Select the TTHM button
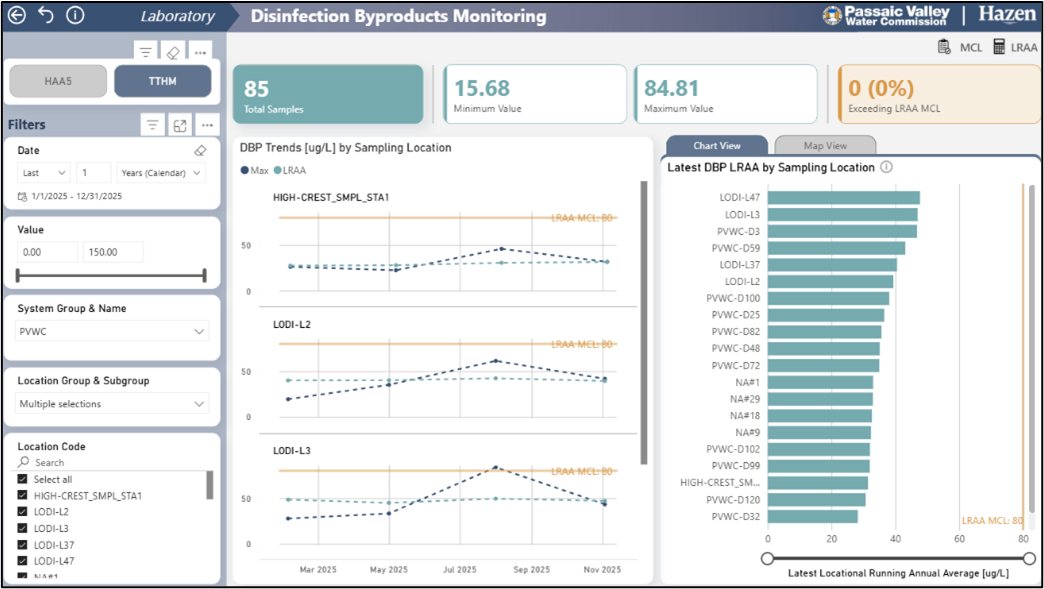The width and height of the screenshot is (1044, 589). click(162, 81)
